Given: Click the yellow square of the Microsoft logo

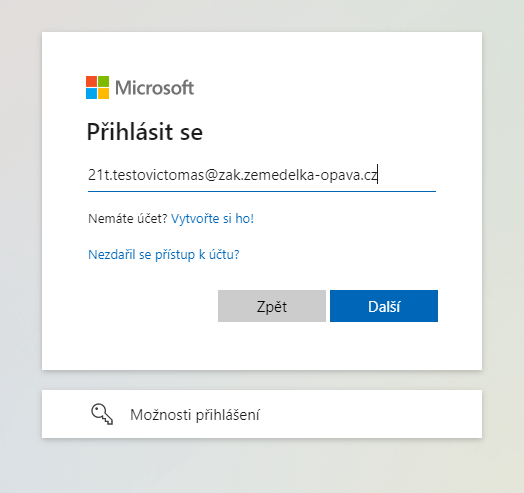Looking at the screenshot, I should point(103,94).
